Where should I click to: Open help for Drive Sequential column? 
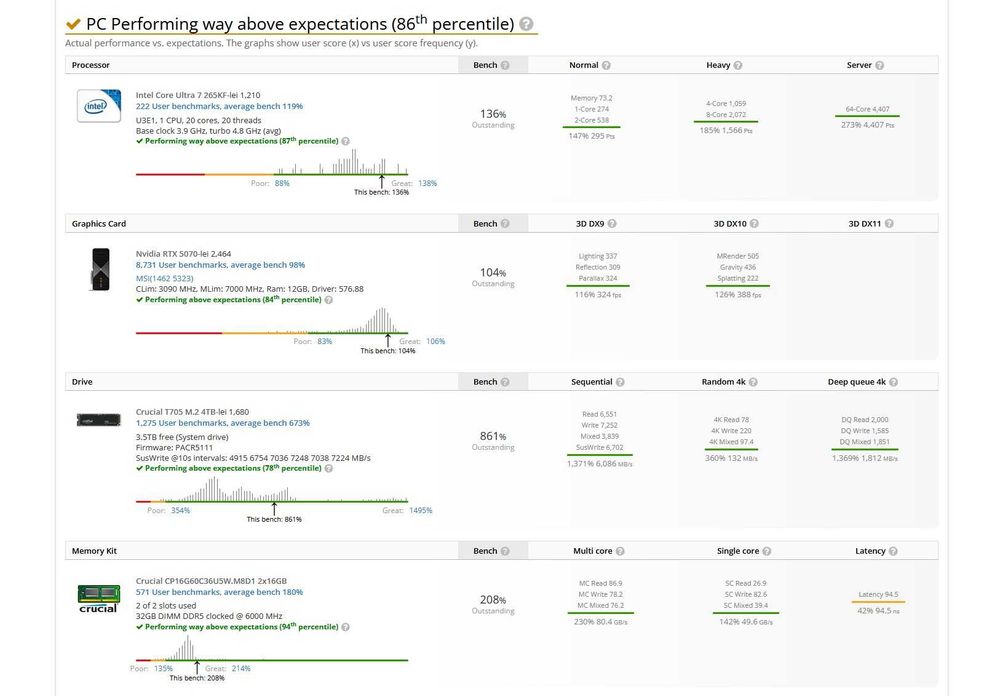coord(620,382)
